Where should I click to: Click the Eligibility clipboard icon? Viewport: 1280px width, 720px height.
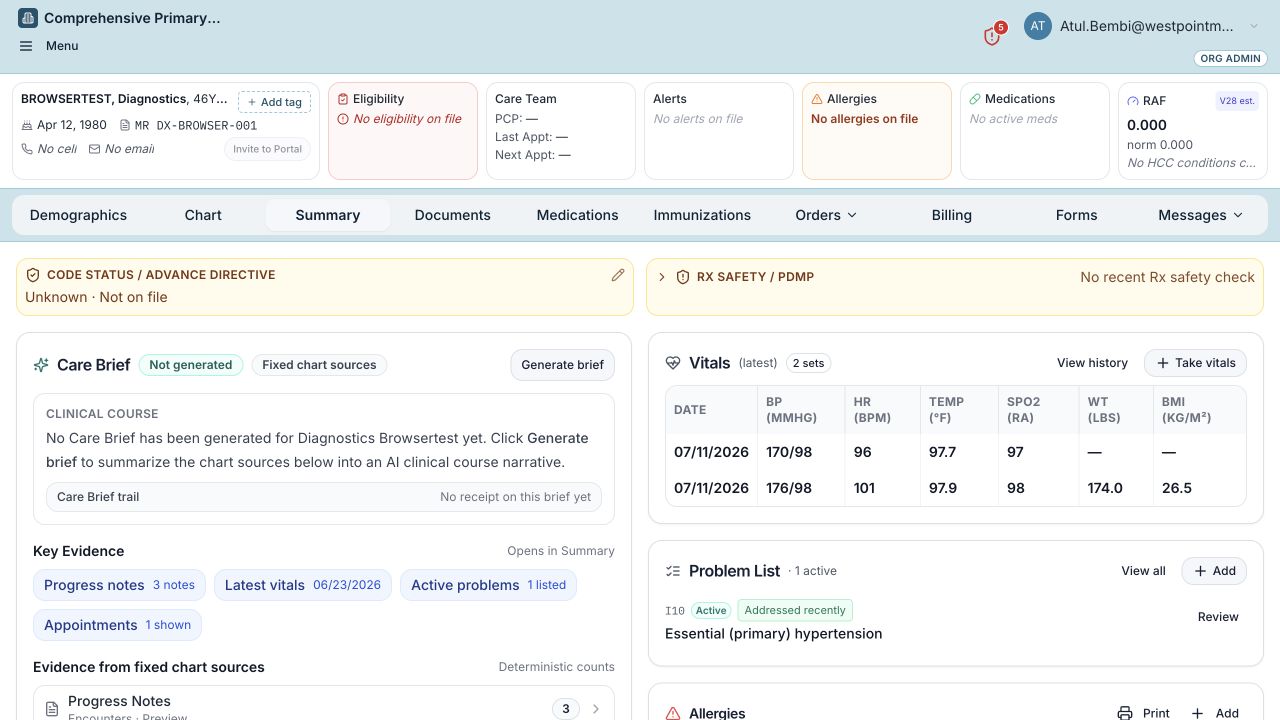(343, 99)
